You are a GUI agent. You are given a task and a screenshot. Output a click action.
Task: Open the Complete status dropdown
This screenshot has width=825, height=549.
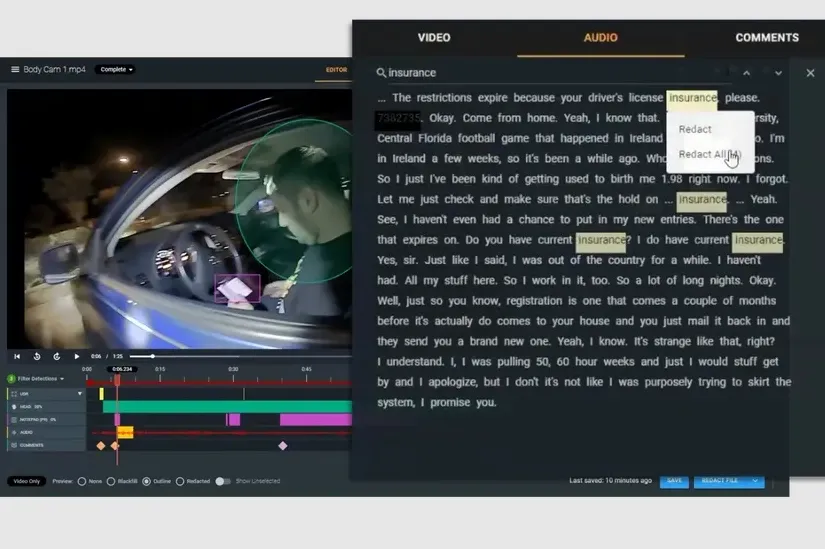pos(115,69)
